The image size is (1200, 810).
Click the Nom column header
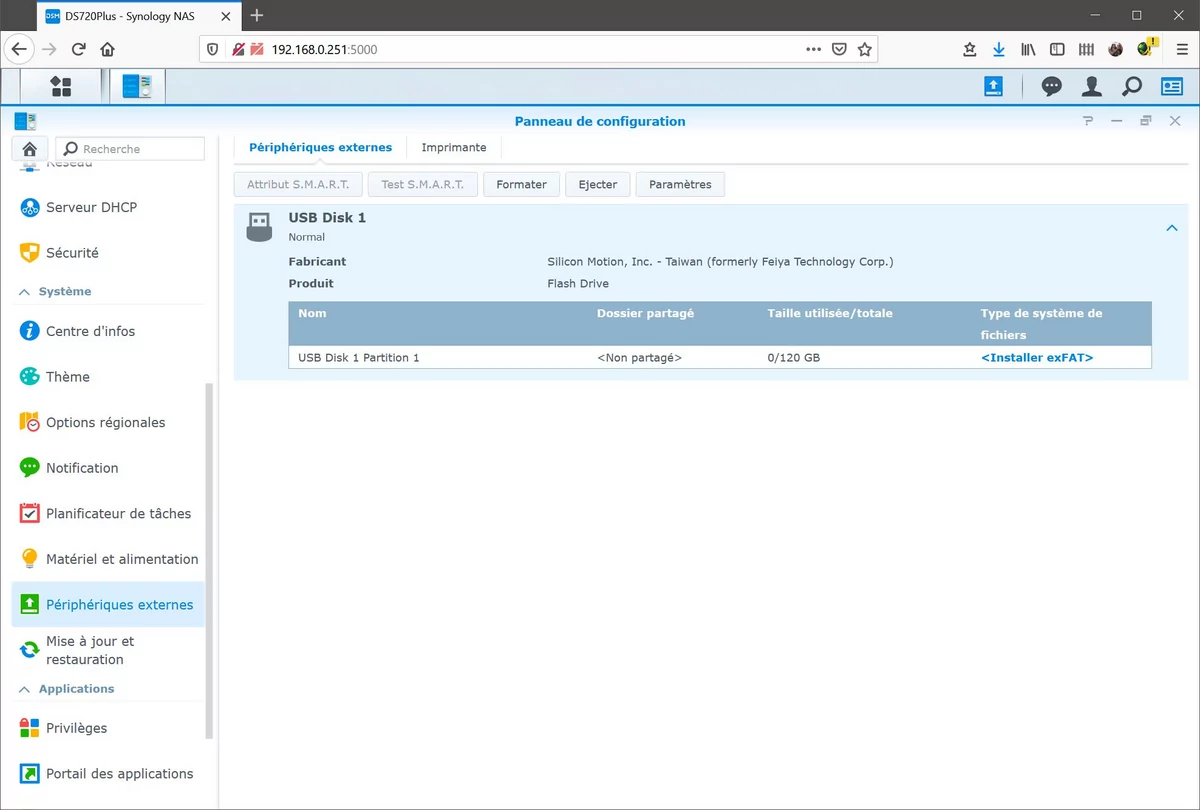pyautogui.click(x=312, y=313)
